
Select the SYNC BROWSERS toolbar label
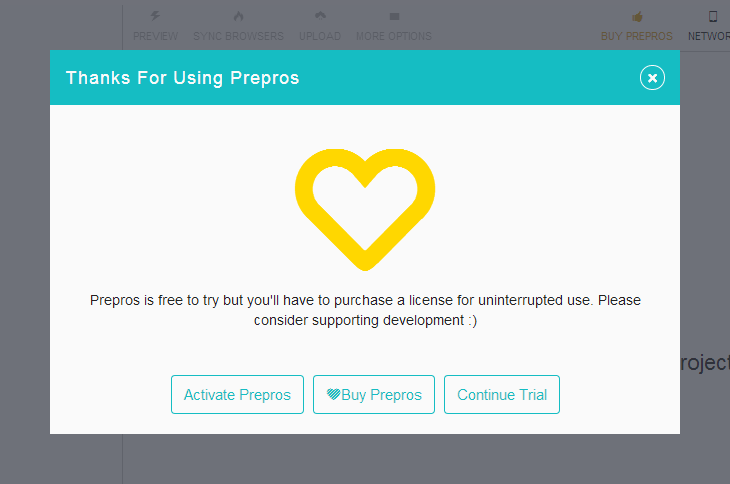238,36
